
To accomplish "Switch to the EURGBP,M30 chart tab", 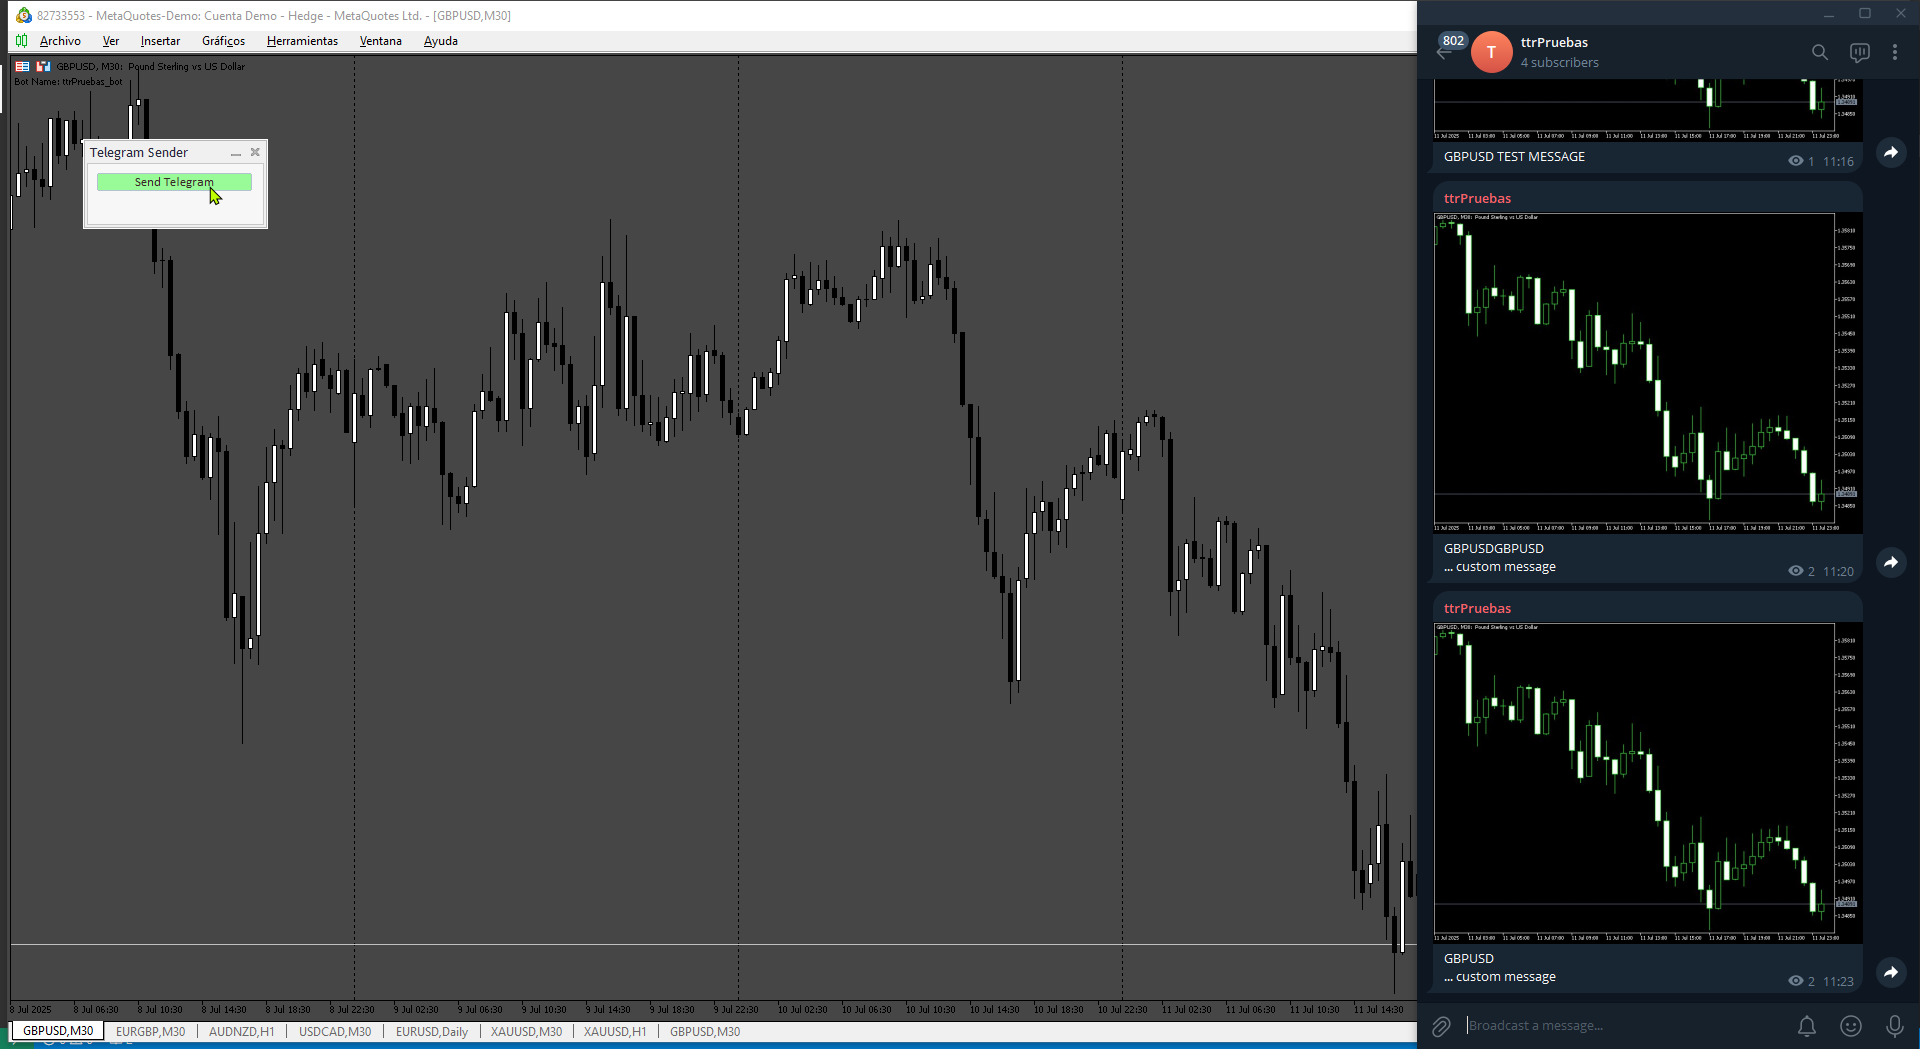I will click(150, 1031).
